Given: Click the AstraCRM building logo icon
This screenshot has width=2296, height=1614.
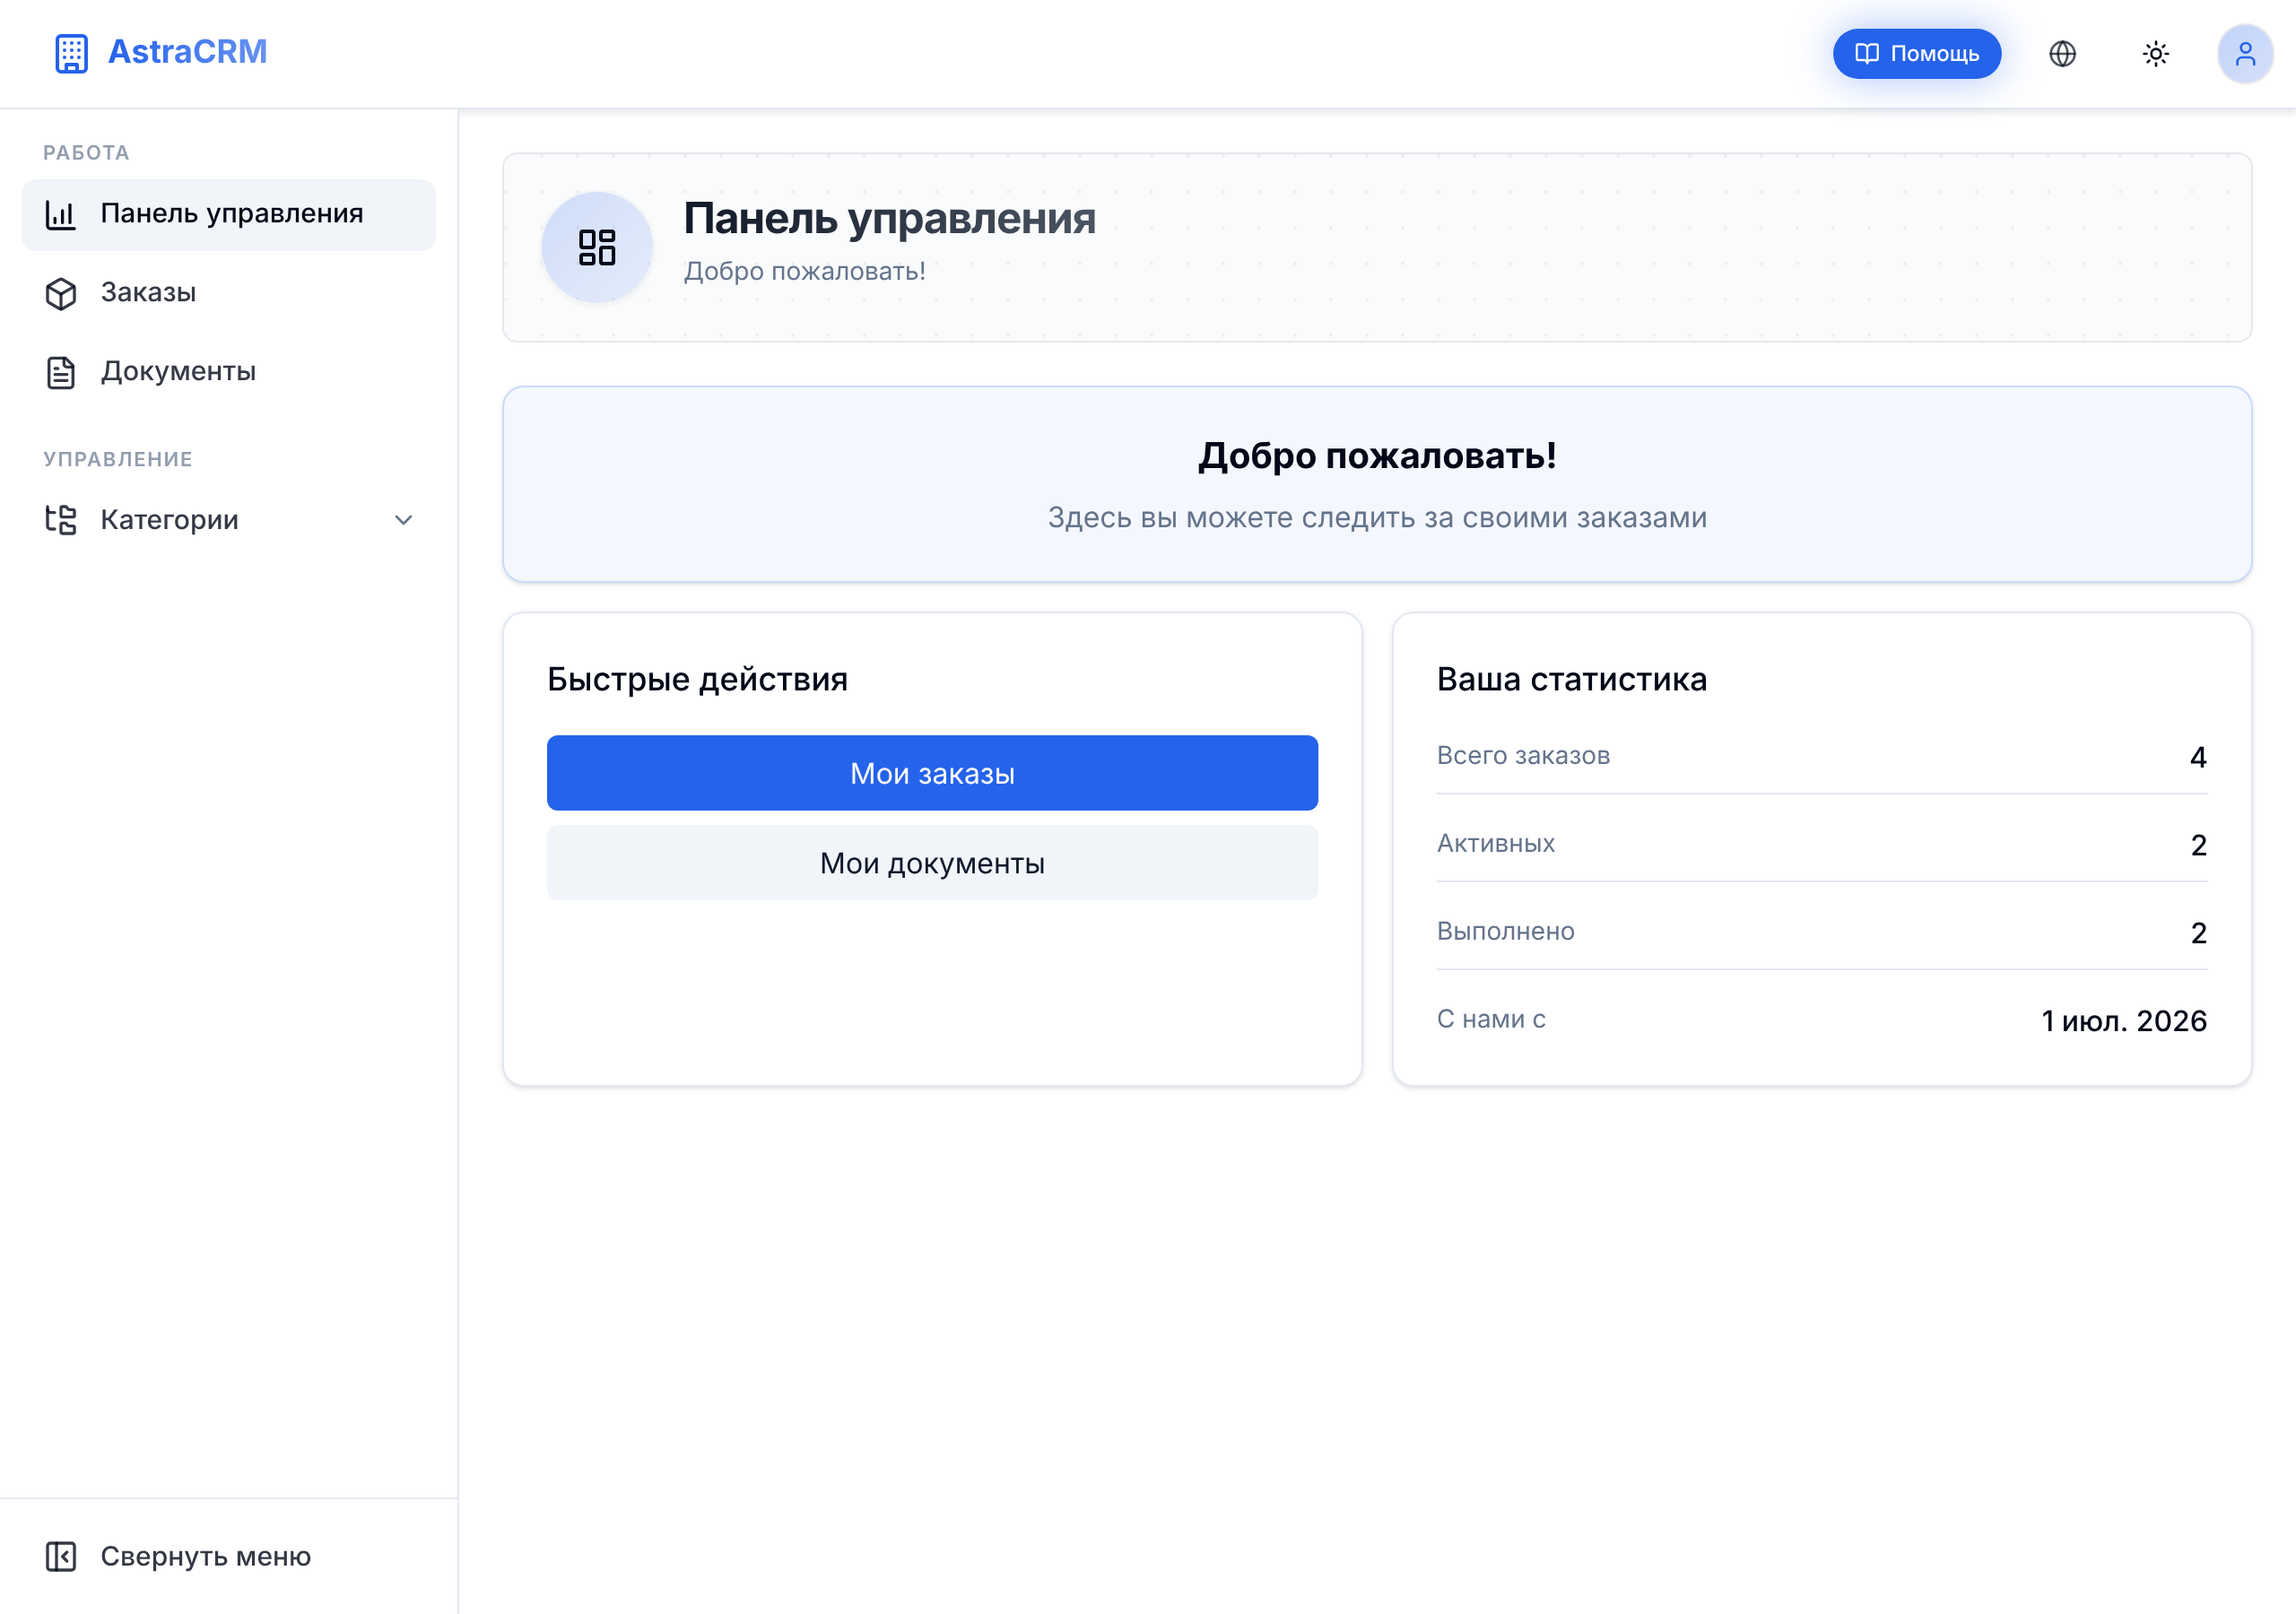Looking at the screenshot, I should tap(71, 53).
